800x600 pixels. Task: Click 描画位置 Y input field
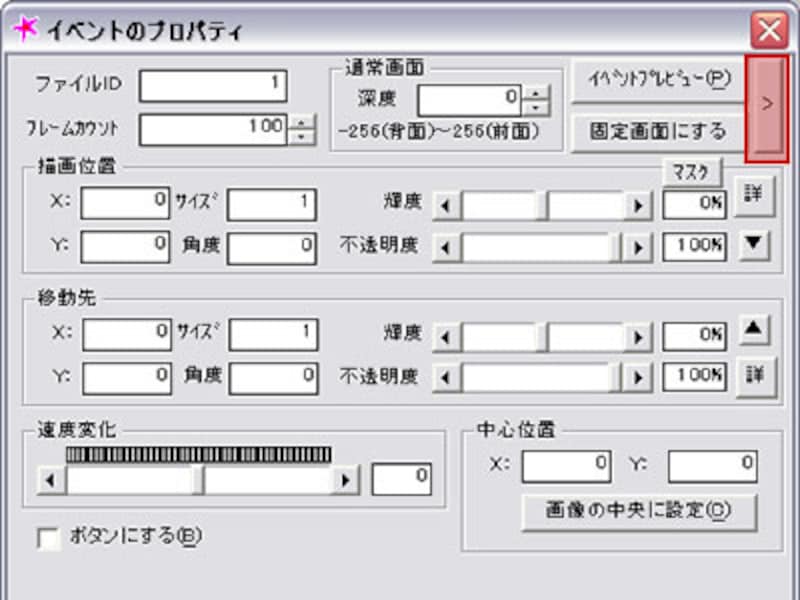click(x=126, y=247)
